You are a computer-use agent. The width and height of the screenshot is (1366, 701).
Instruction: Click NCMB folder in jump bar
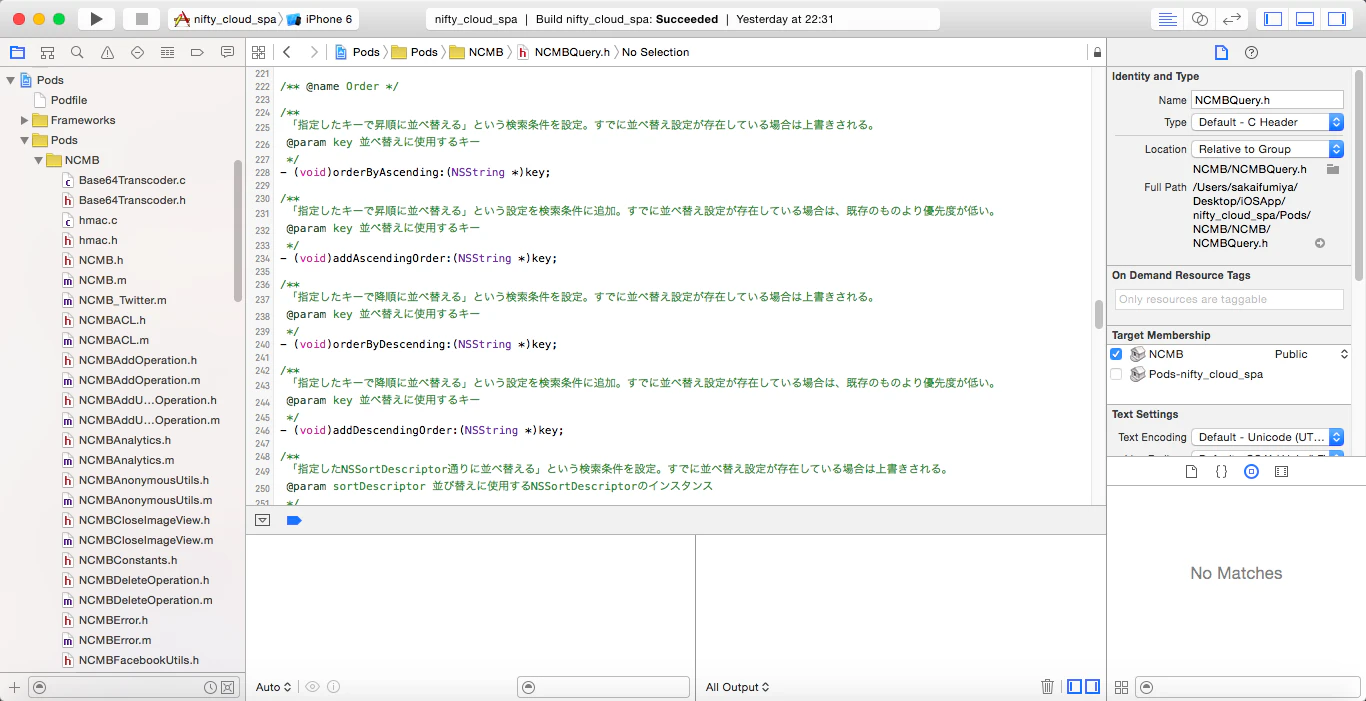pos(476,52)
